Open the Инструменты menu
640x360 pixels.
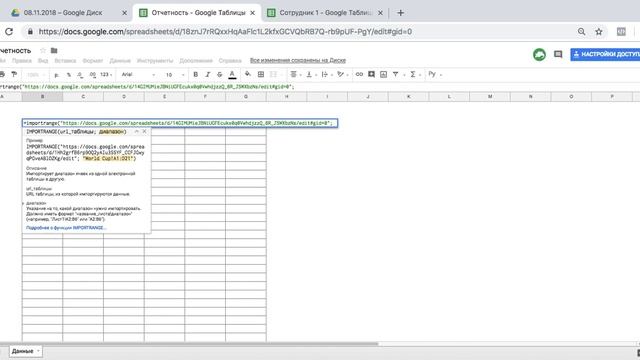coord(155,60)
